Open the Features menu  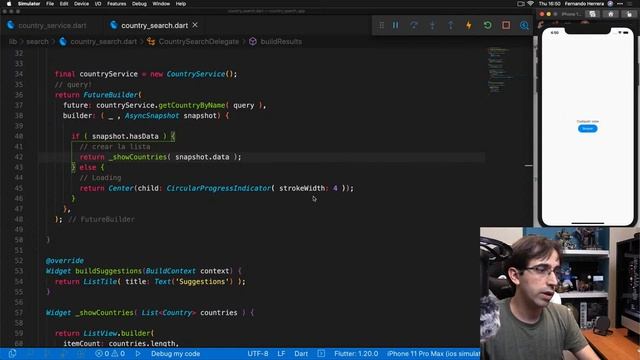point(116,4)
